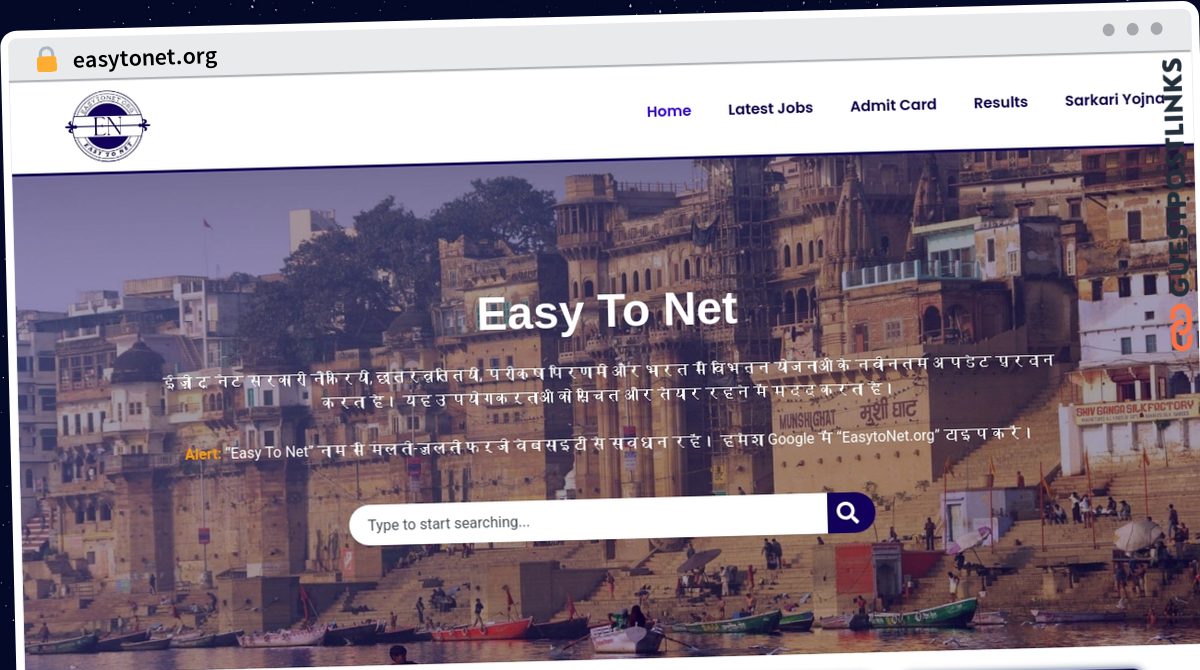Go to the Admit Card section
The height and width of the screenshot is (670, 1200).
coord(893,105)
